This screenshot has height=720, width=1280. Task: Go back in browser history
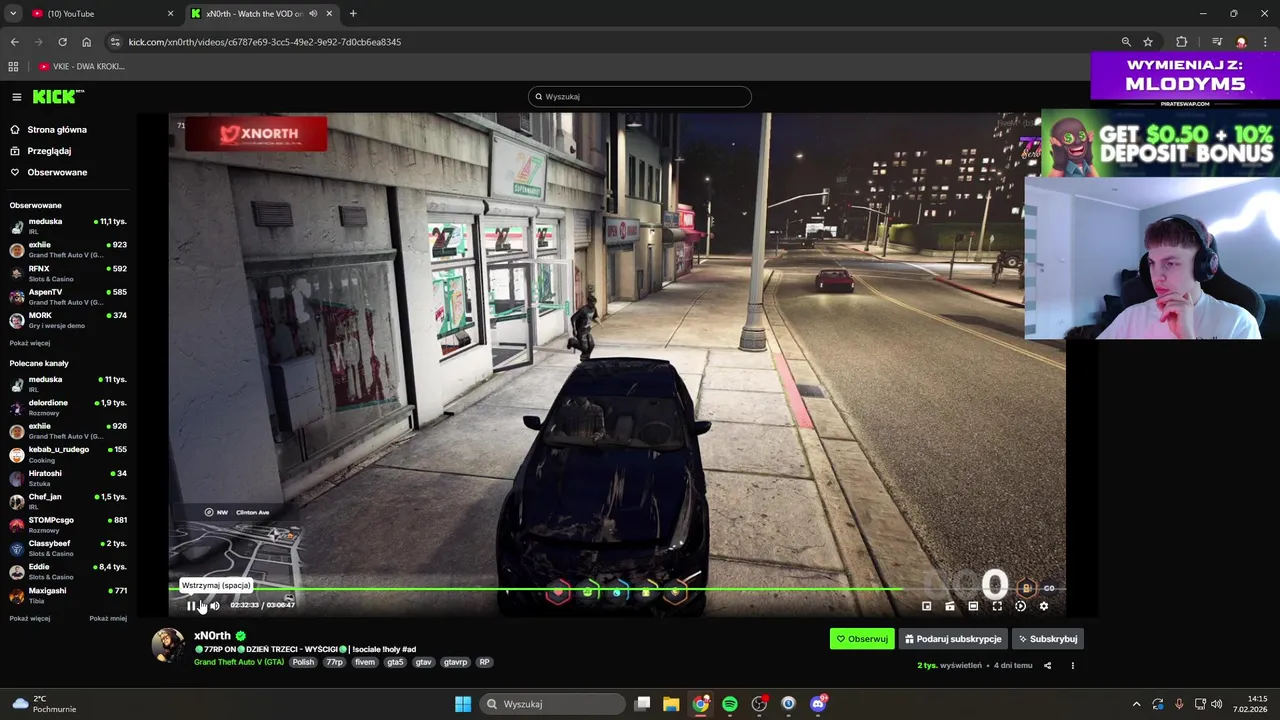pyautogui.click(x=14, y=42)
